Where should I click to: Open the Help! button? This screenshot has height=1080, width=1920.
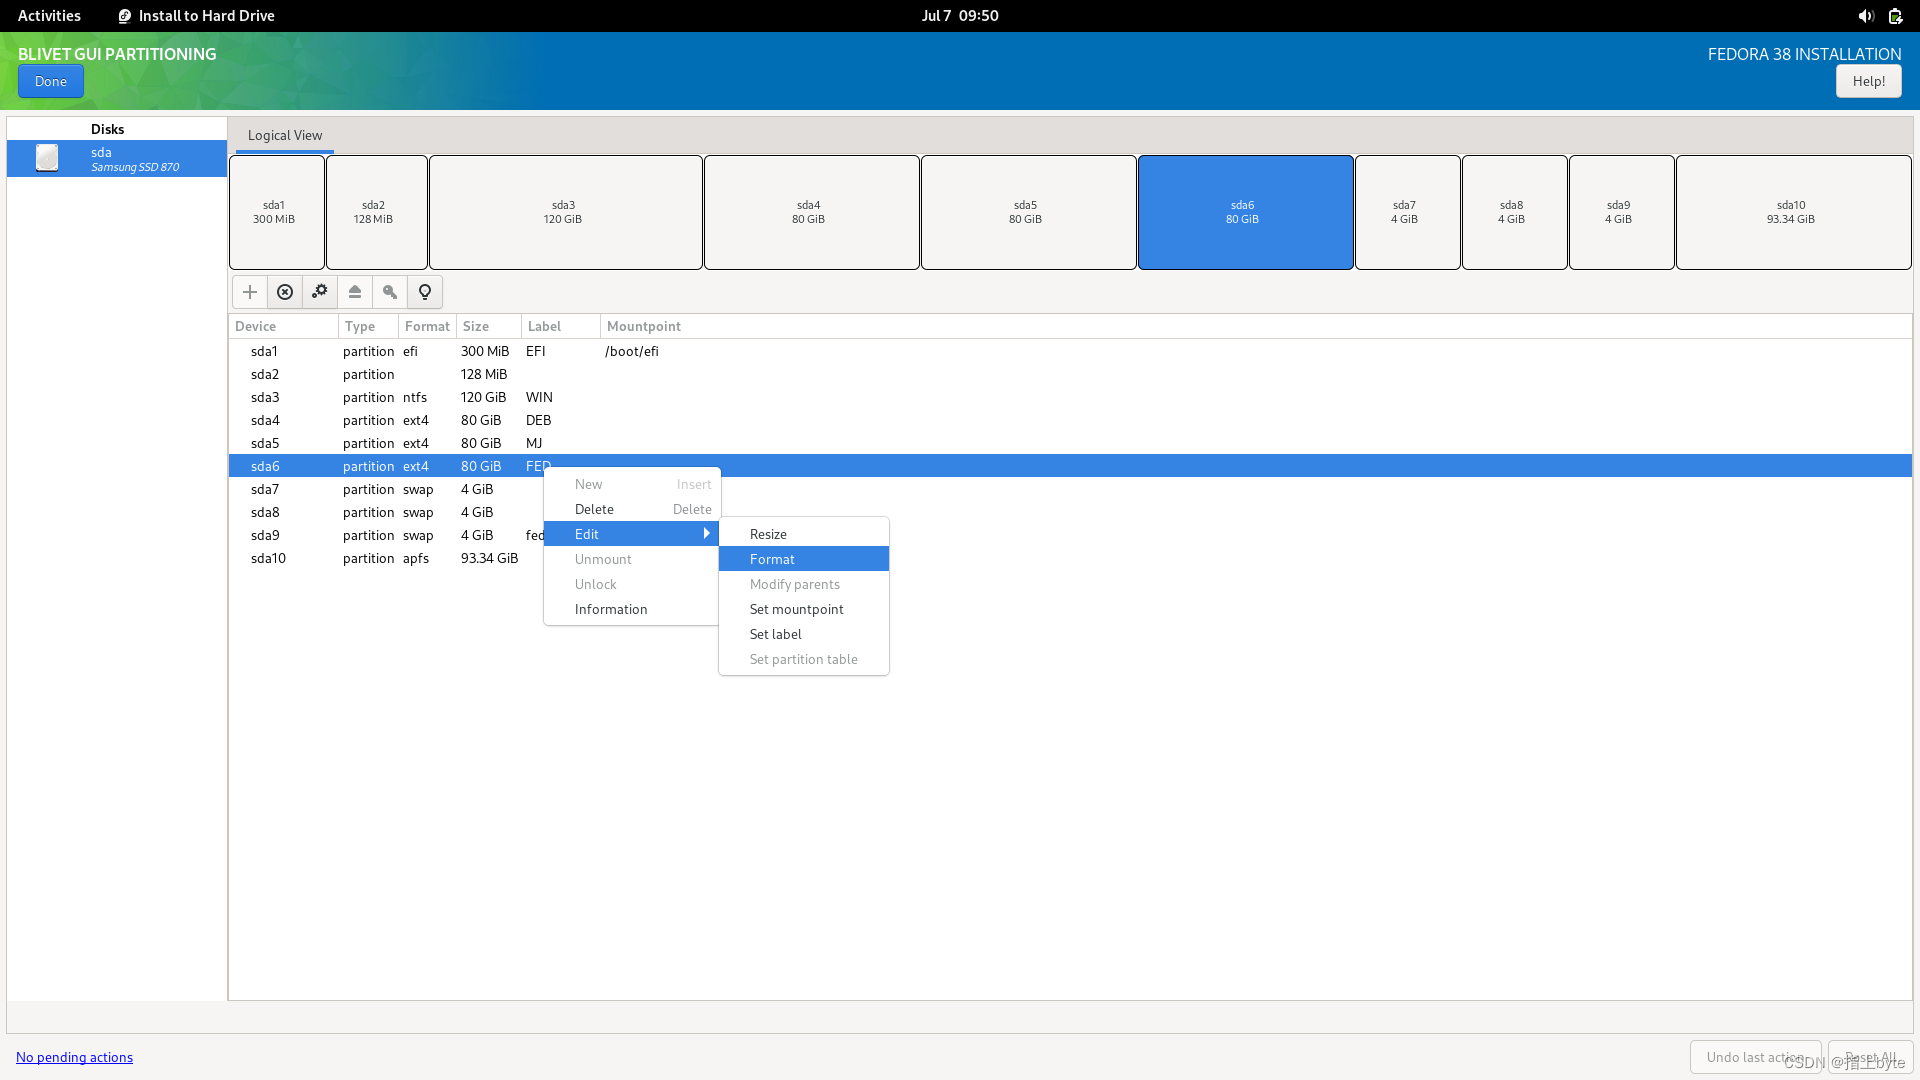click(x=1868, y=81)
